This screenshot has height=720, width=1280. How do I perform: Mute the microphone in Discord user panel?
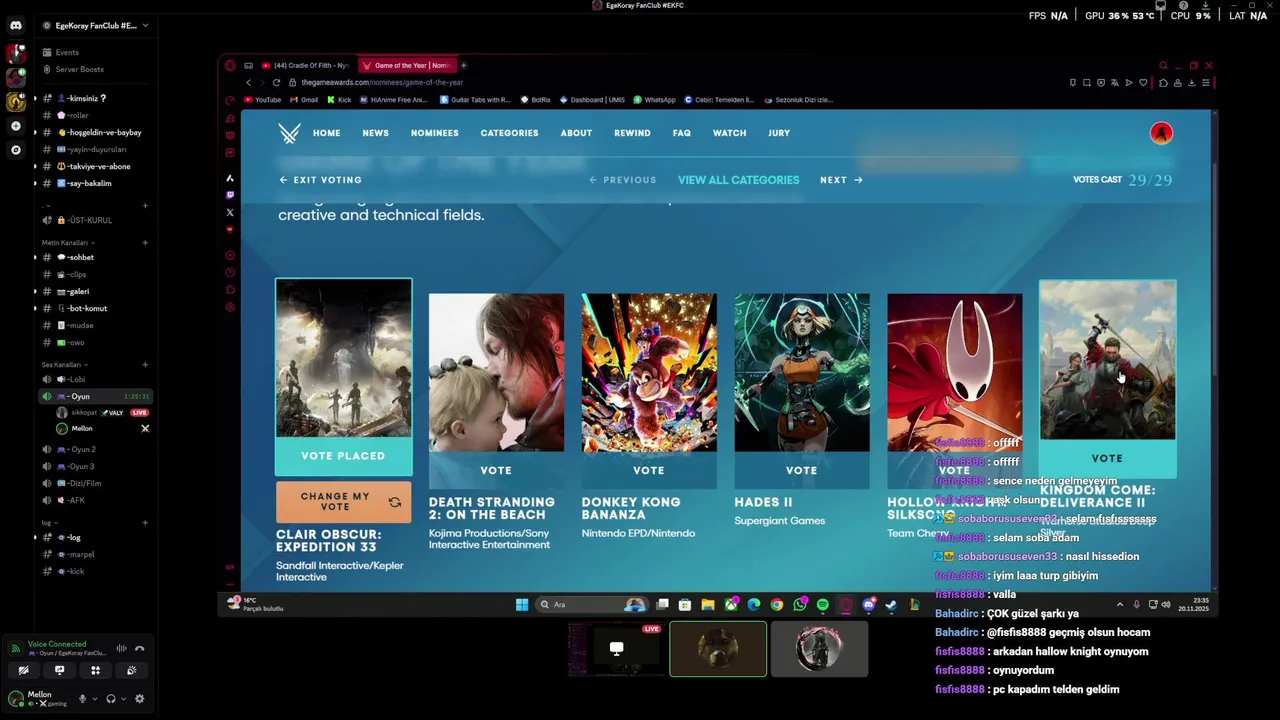pos(82,699)
